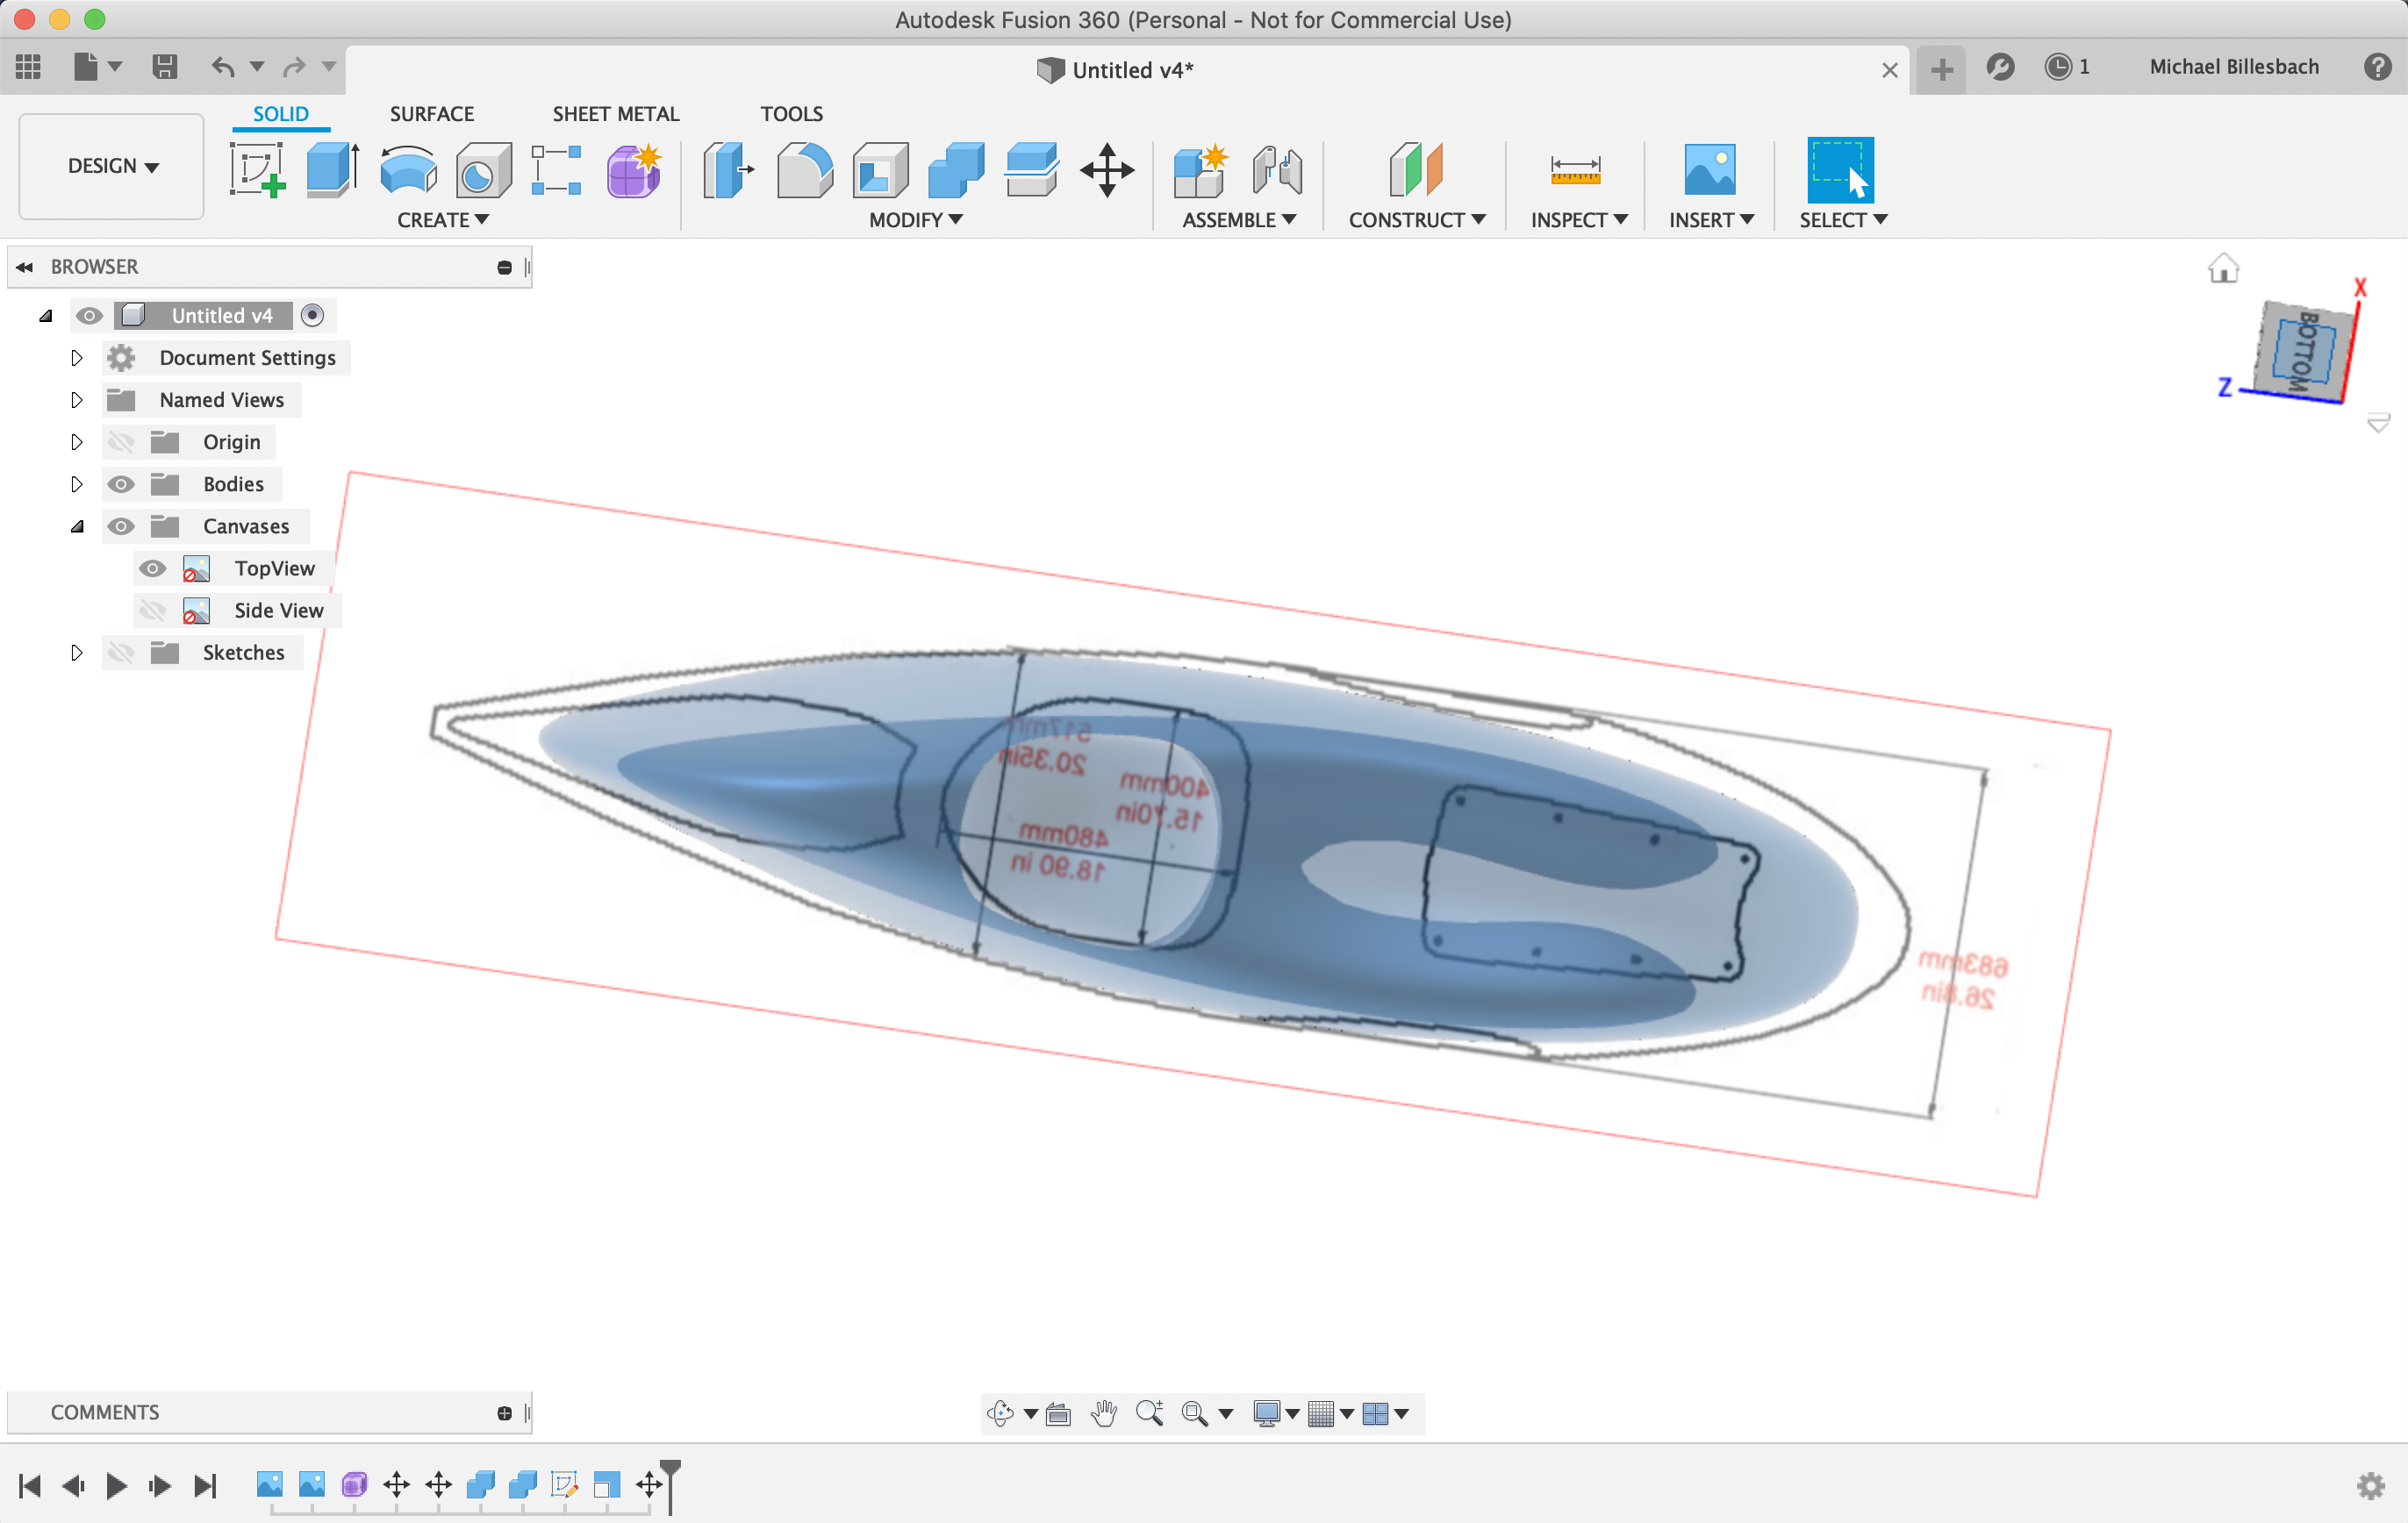
Task: Toggle Bodies folder visibility
Action: [x=121, y=484]
